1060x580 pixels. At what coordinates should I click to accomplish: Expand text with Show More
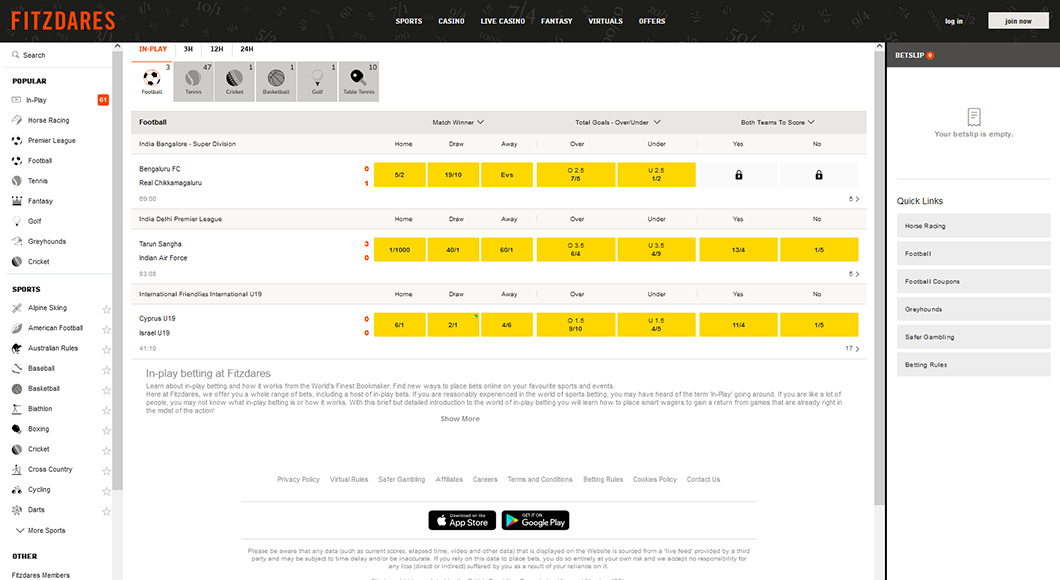pos(460,419)
